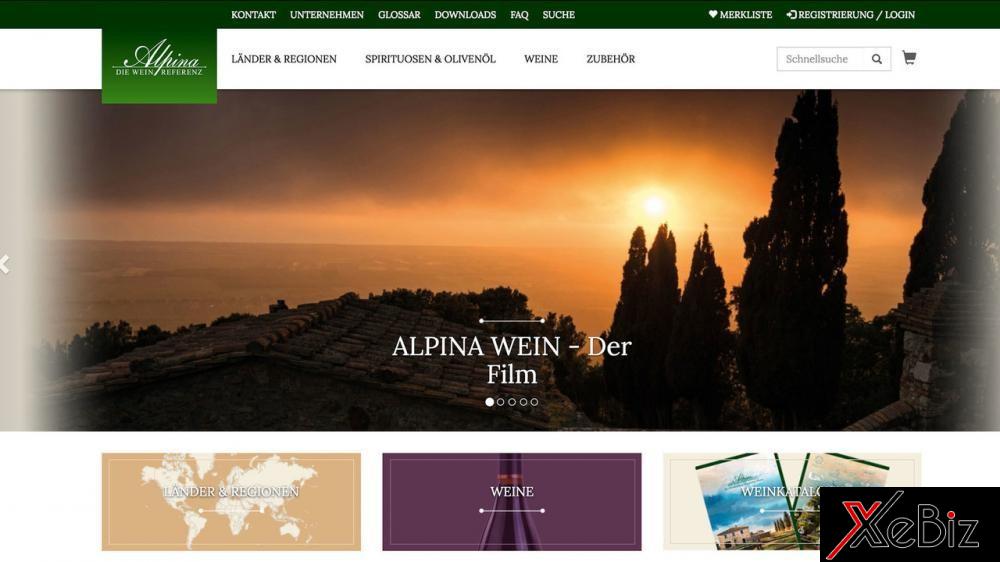This screenshot has width=1000, height=562.
Task: Open the Zubehör menu item
Action: (x=610, y=59)
